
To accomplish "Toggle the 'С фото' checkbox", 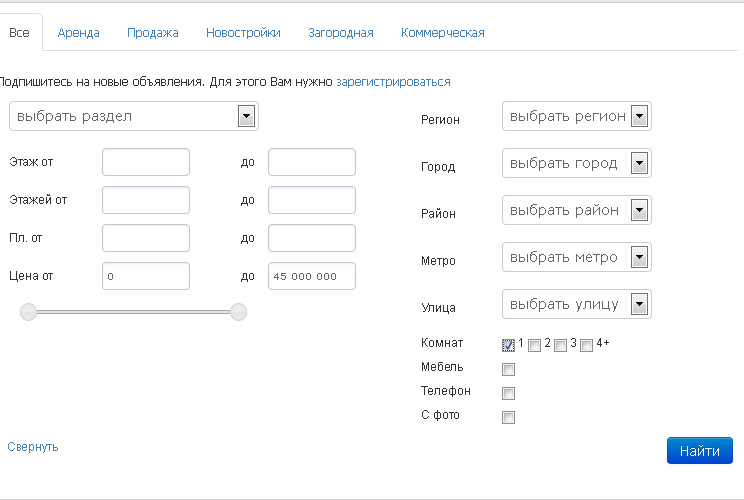I will (x=508, y=417).
